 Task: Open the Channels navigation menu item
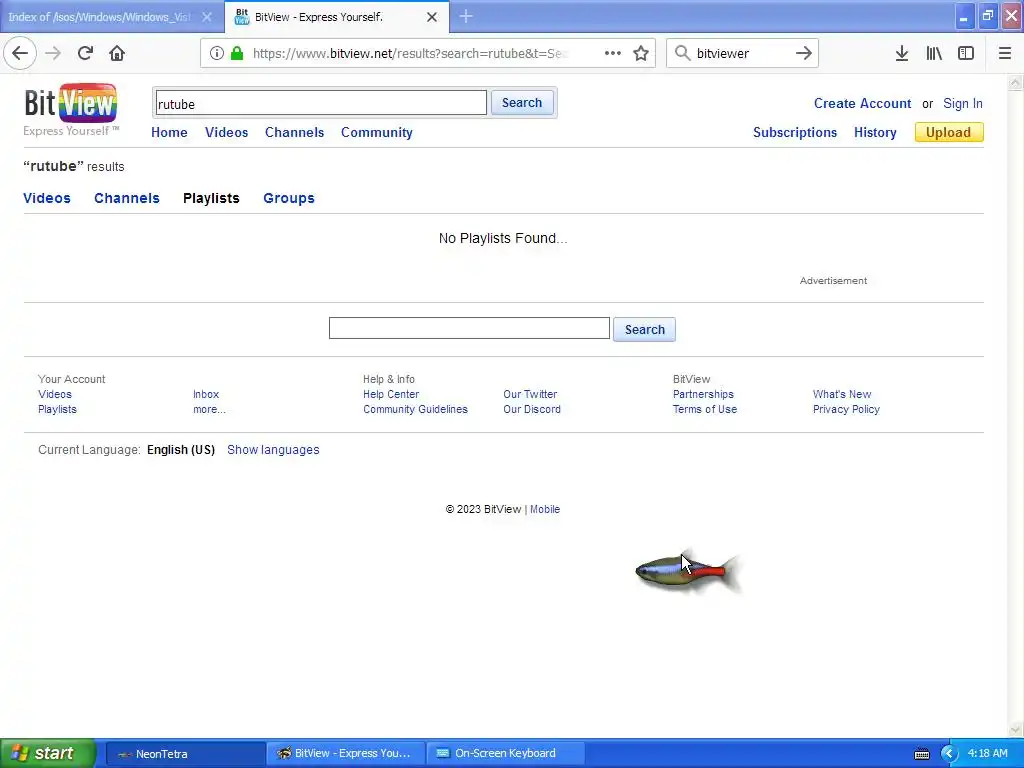(x=295, y=133)
